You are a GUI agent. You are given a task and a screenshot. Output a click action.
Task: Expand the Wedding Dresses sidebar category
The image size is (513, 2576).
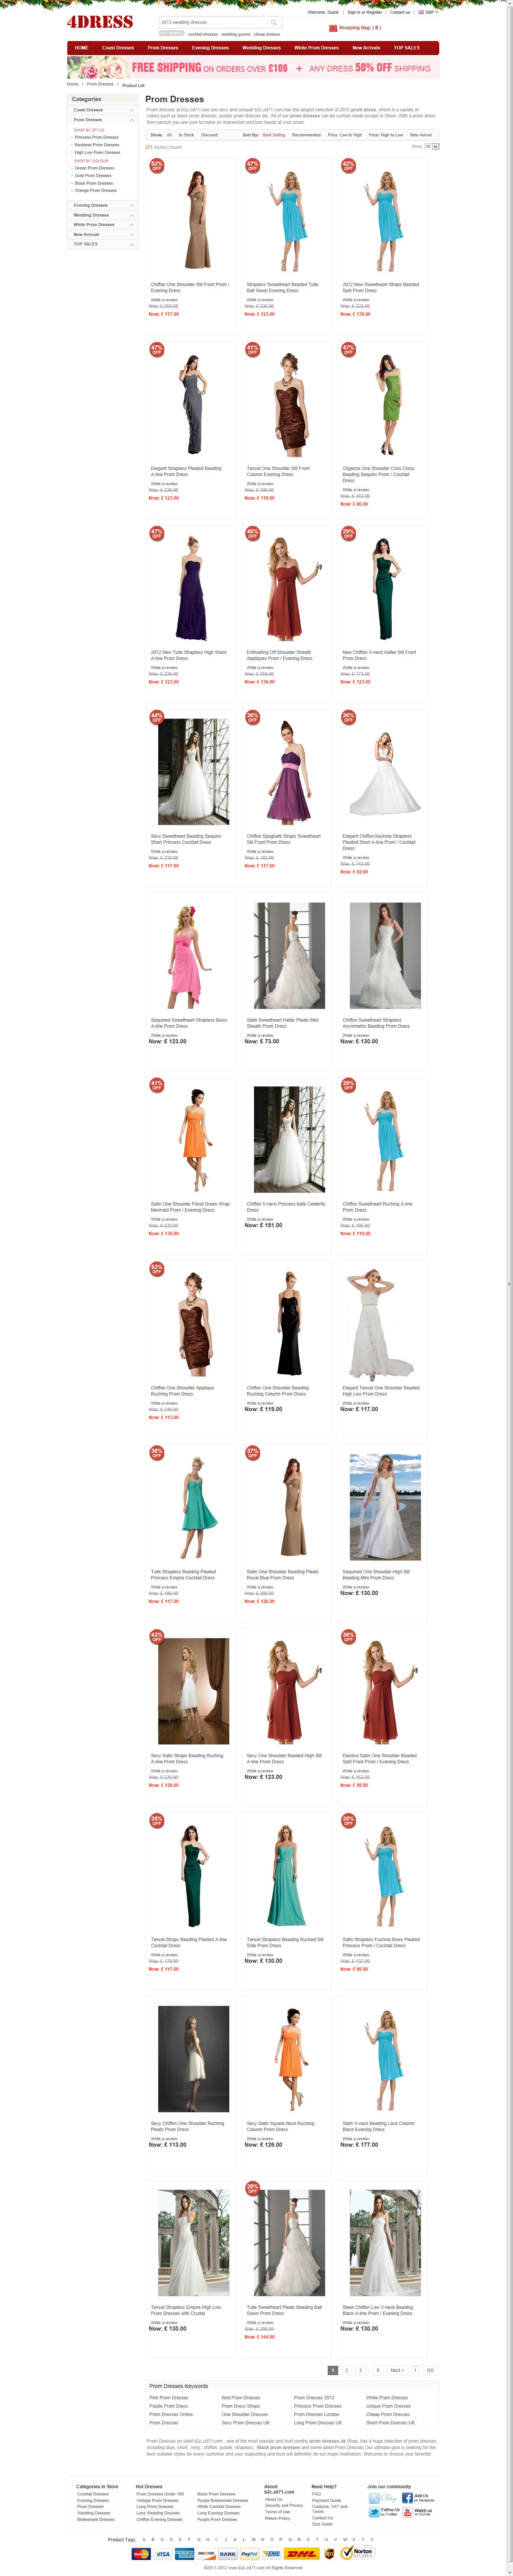click(131, 215)
